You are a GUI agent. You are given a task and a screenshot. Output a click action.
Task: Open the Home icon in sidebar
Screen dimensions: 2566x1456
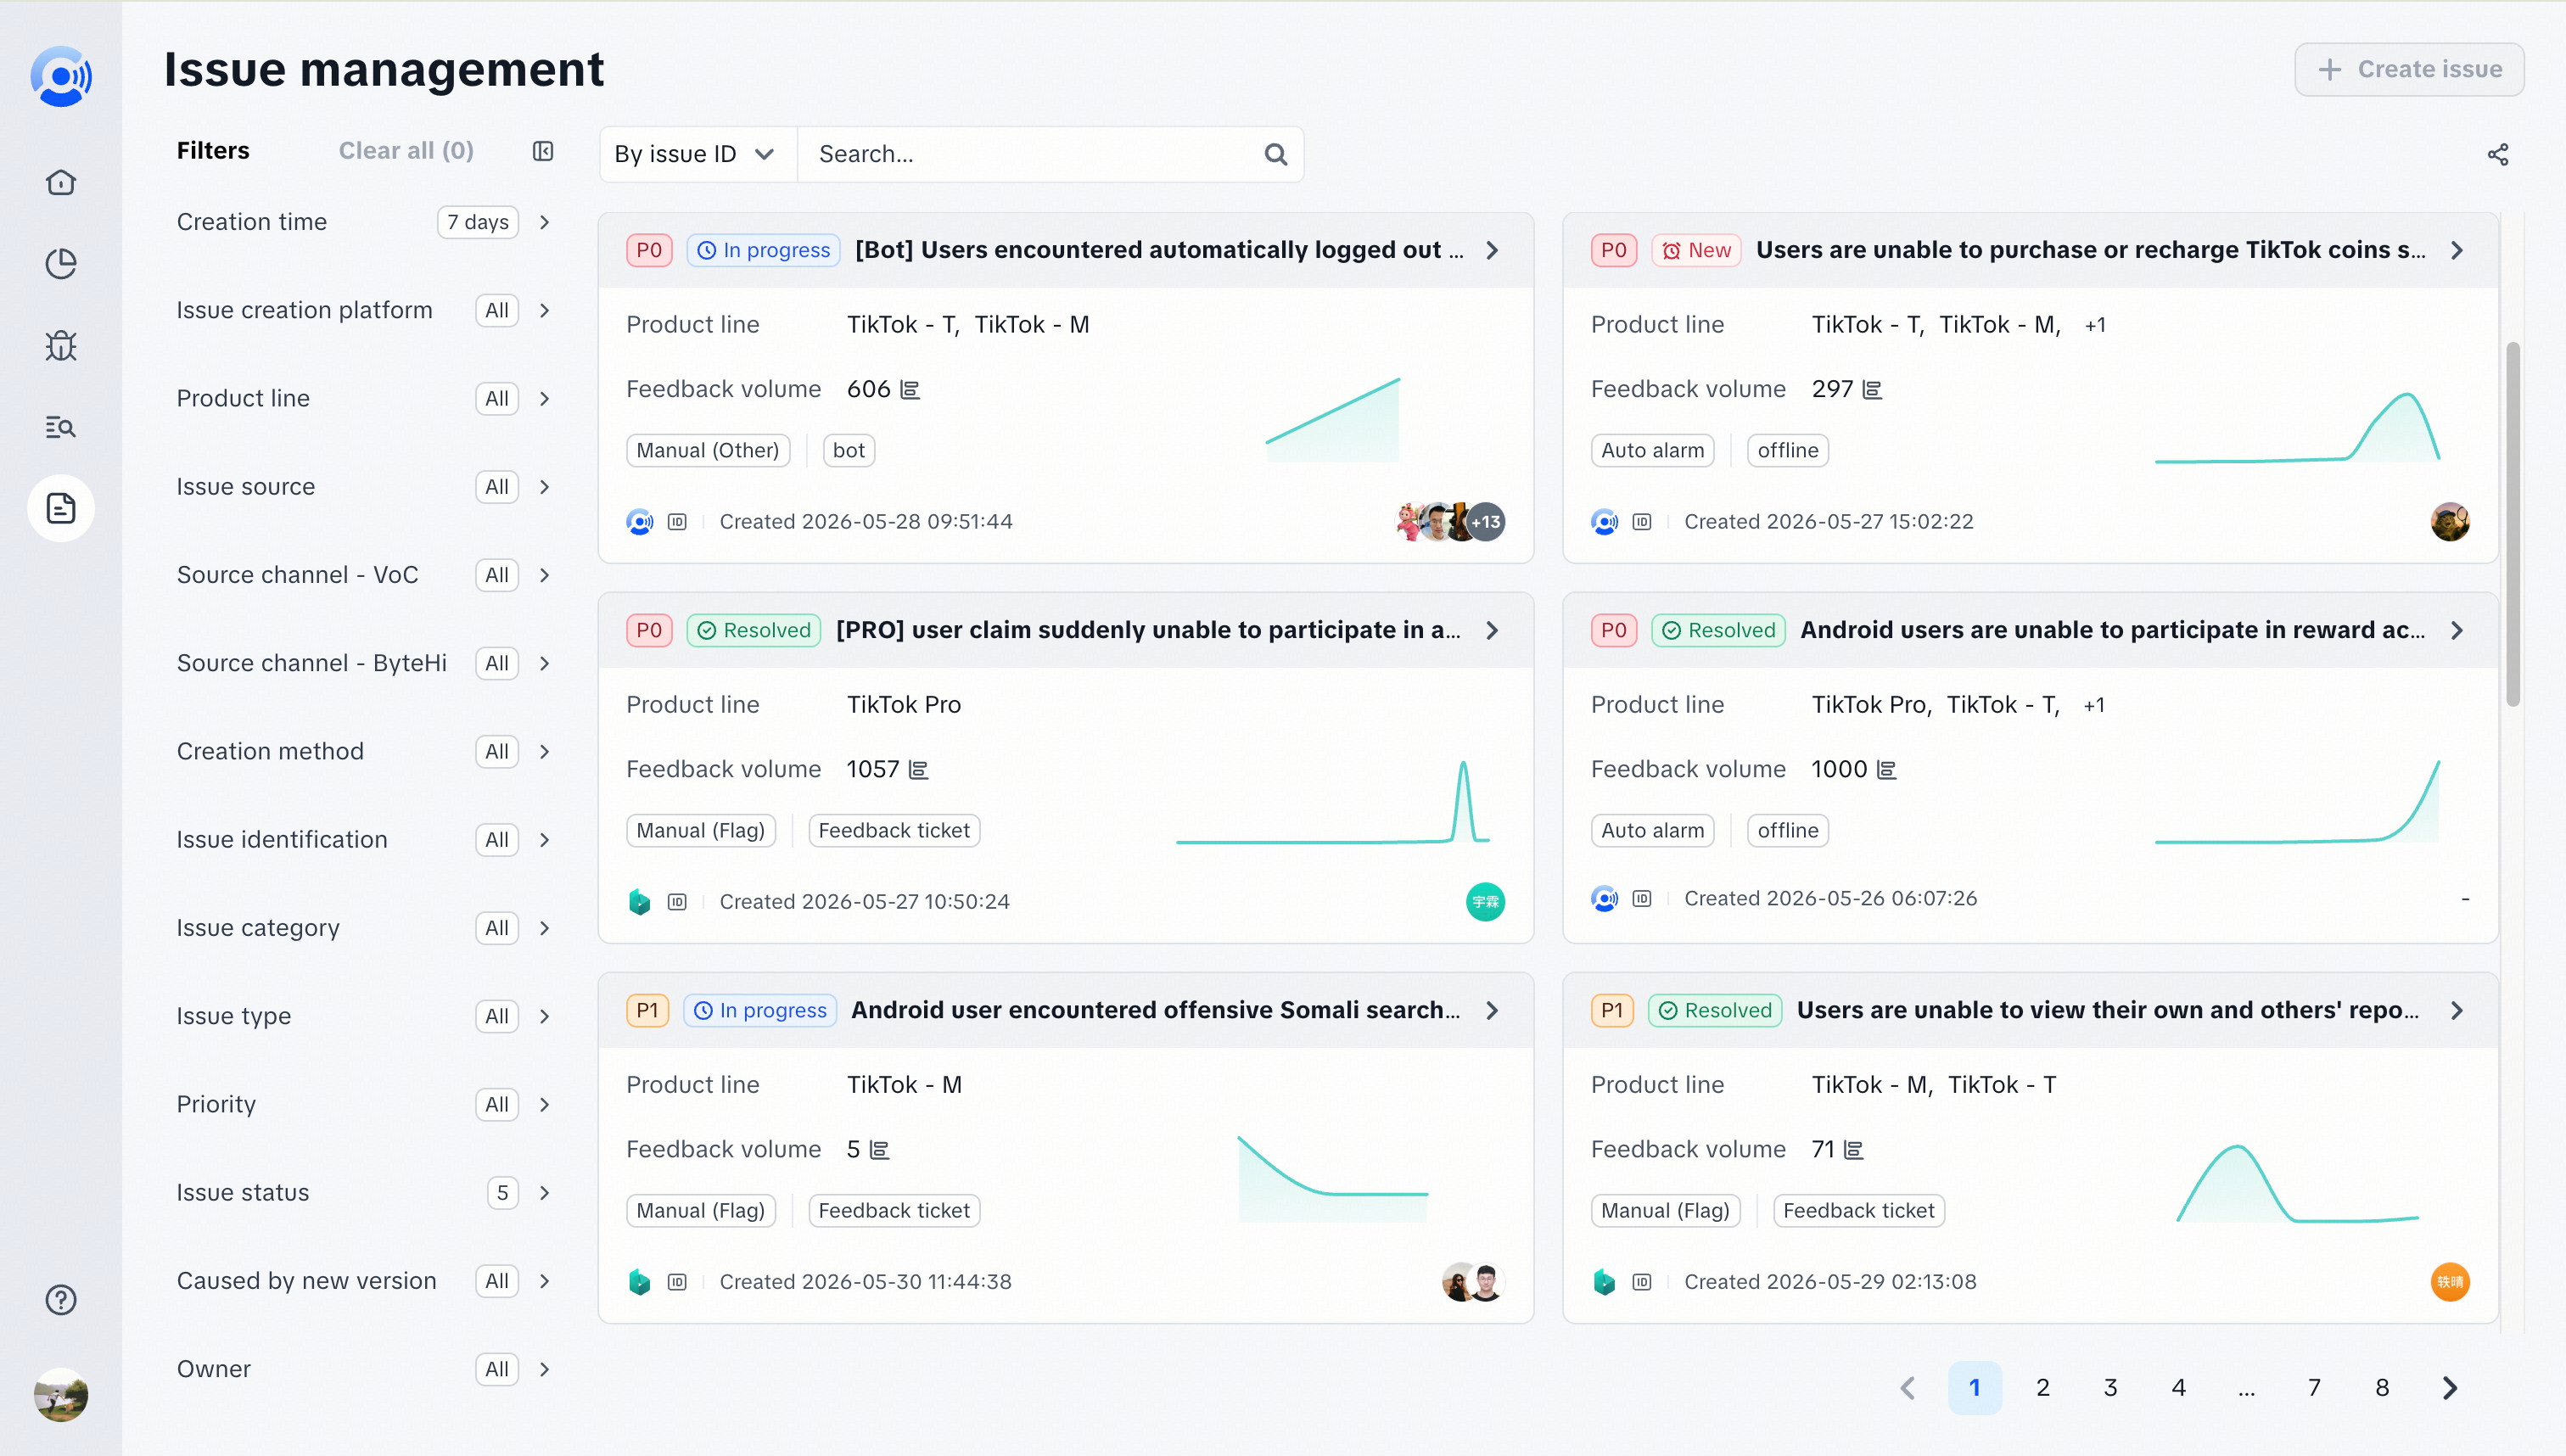pos(61,182)
